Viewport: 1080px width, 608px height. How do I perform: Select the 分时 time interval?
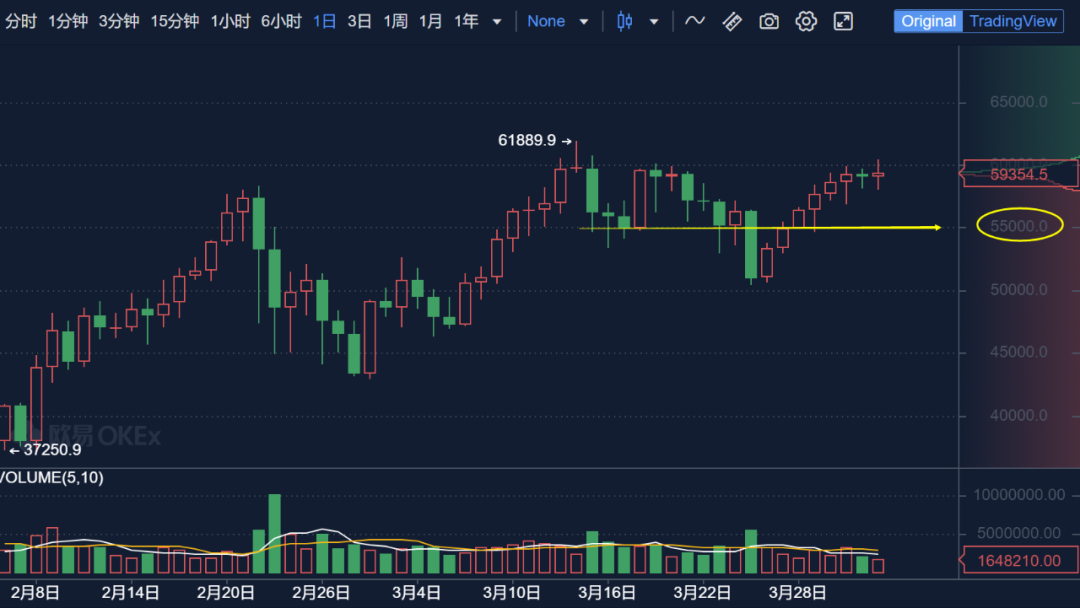click(x=21, y=21)
